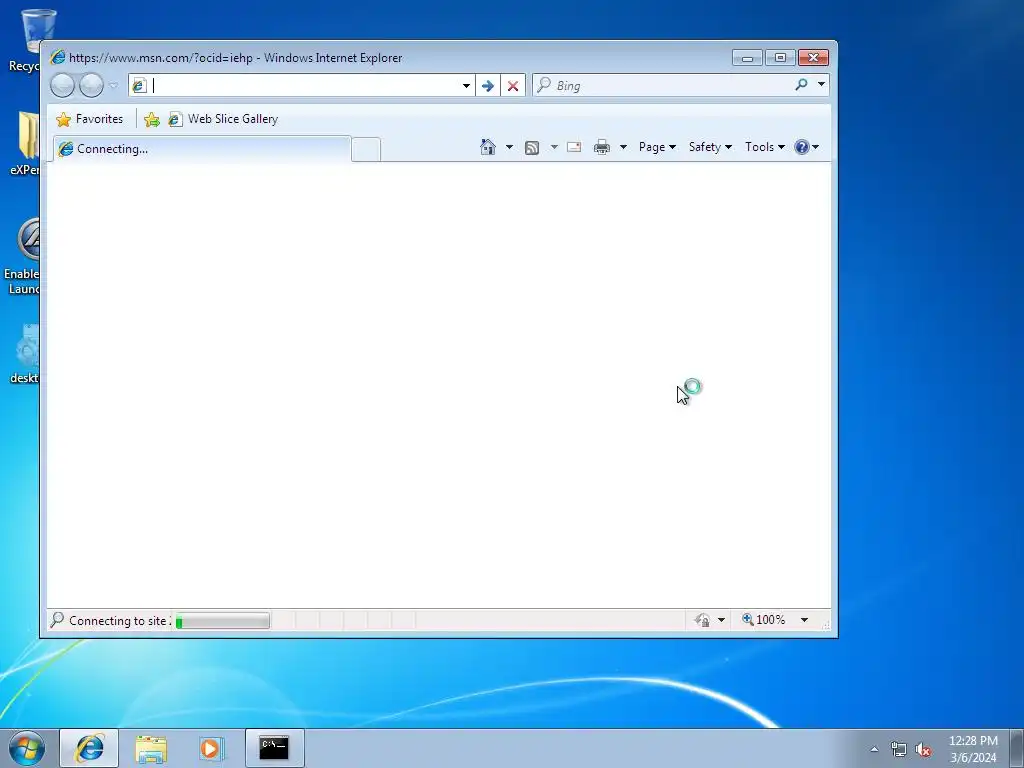Open a new blank tab
This screenshot has width=1024, height=768.
point(366,150)
